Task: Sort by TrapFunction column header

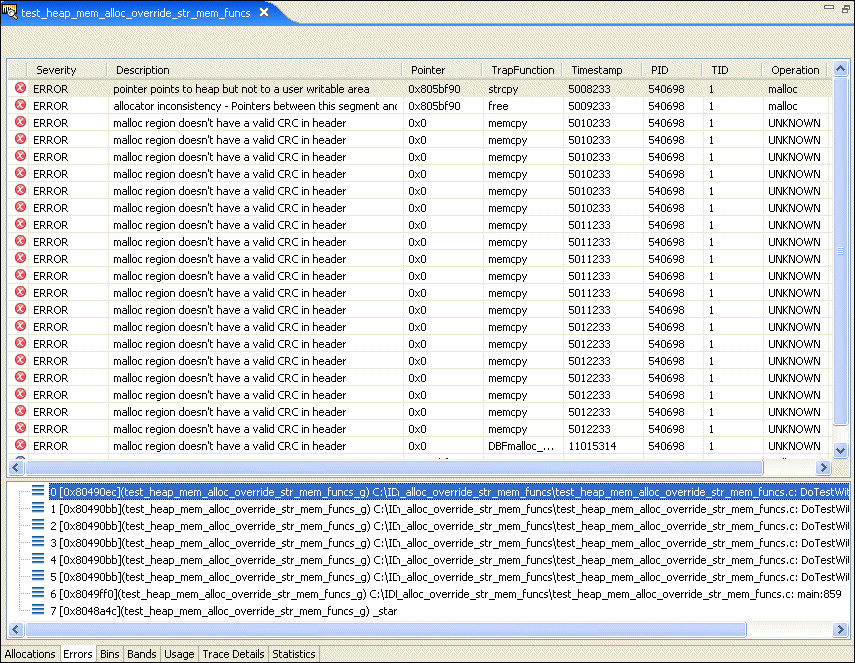Action: [522, 70]
